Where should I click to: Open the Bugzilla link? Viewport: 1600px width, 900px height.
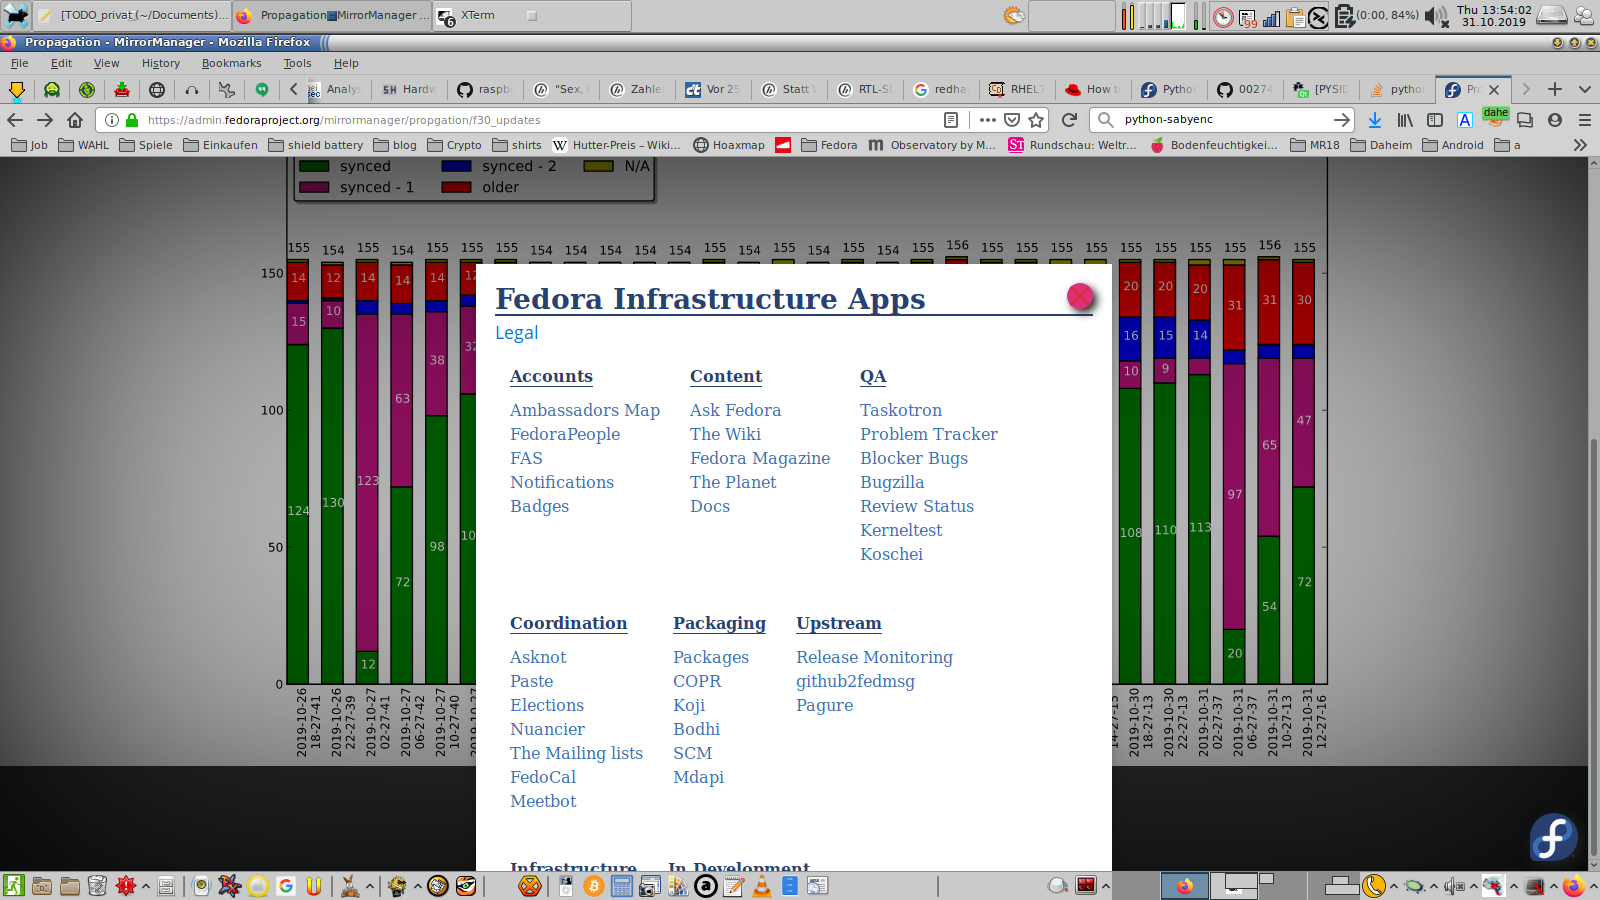coord(892,482)
